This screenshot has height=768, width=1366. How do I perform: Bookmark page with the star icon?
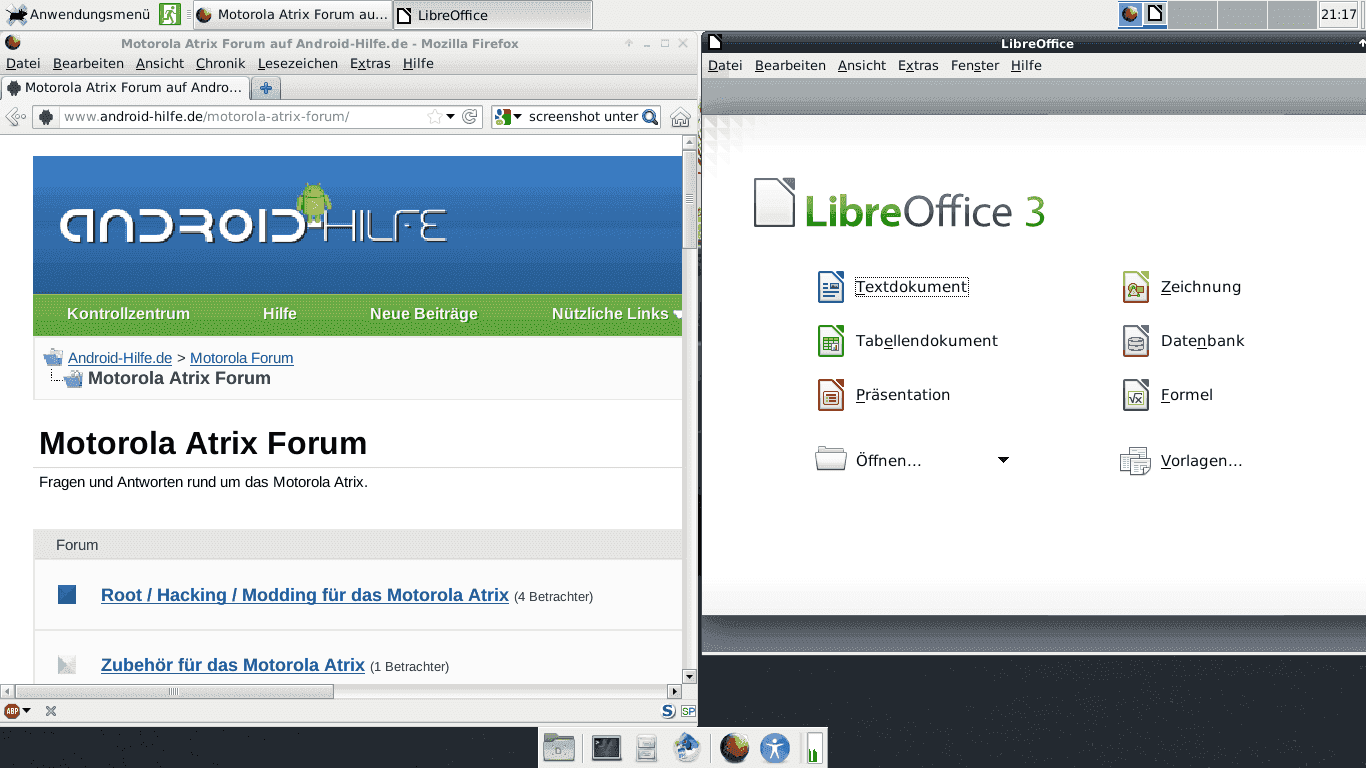(x=435, y=117)
